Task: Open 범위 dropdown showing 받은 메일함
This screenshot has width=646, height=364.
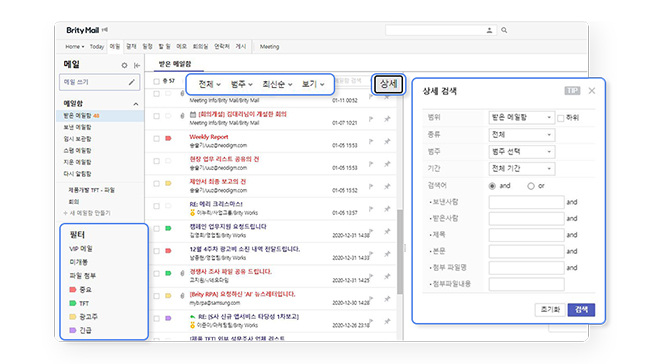Action: pos(522,117)
